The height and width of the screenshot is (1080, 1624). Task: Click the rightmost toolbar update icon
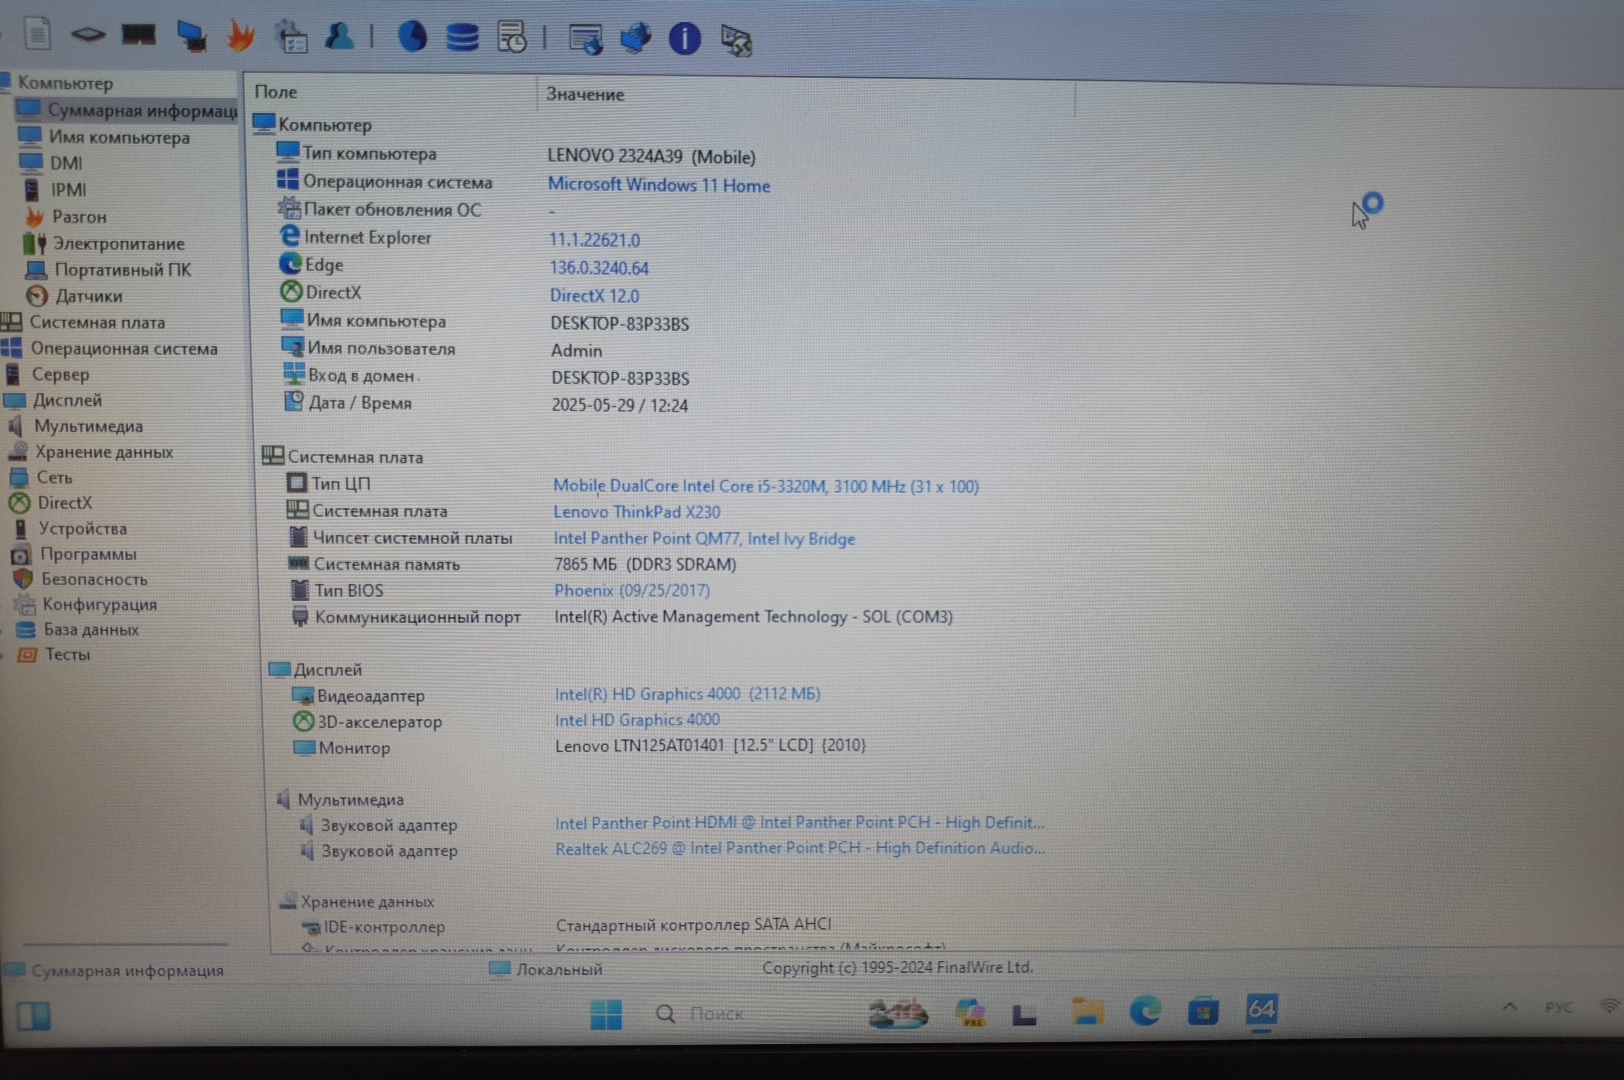pyautogui.click(x=737, y=41)
